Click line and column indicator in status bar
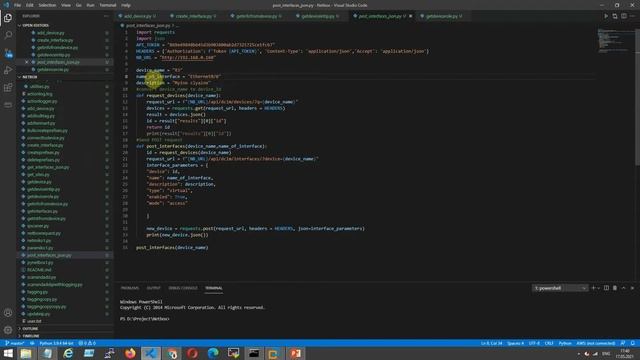The height and width of the screenshot is (360, 640). pyautogui.click(x=491, y=343)
